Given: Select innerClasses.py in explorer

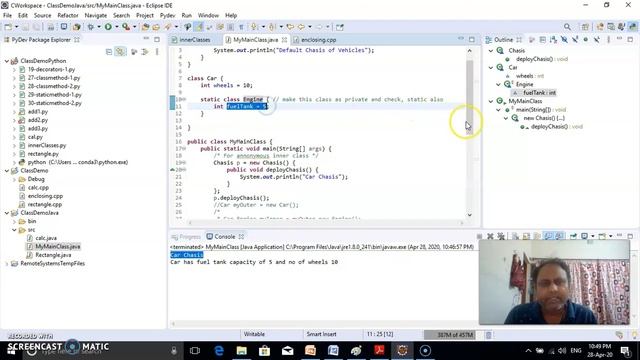Looking at the screenshot, I should click(x=47, y=145).
